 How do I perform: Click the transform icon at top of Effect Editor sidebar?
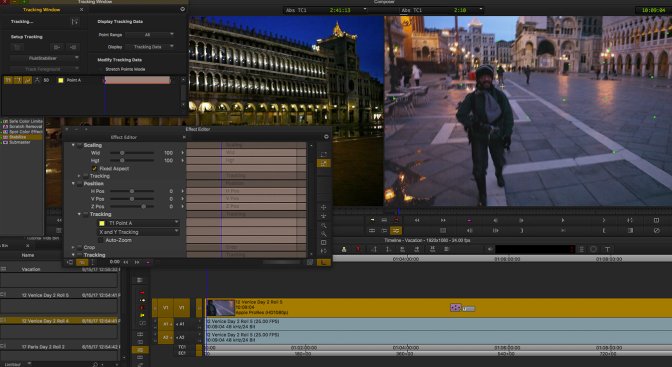324,154
